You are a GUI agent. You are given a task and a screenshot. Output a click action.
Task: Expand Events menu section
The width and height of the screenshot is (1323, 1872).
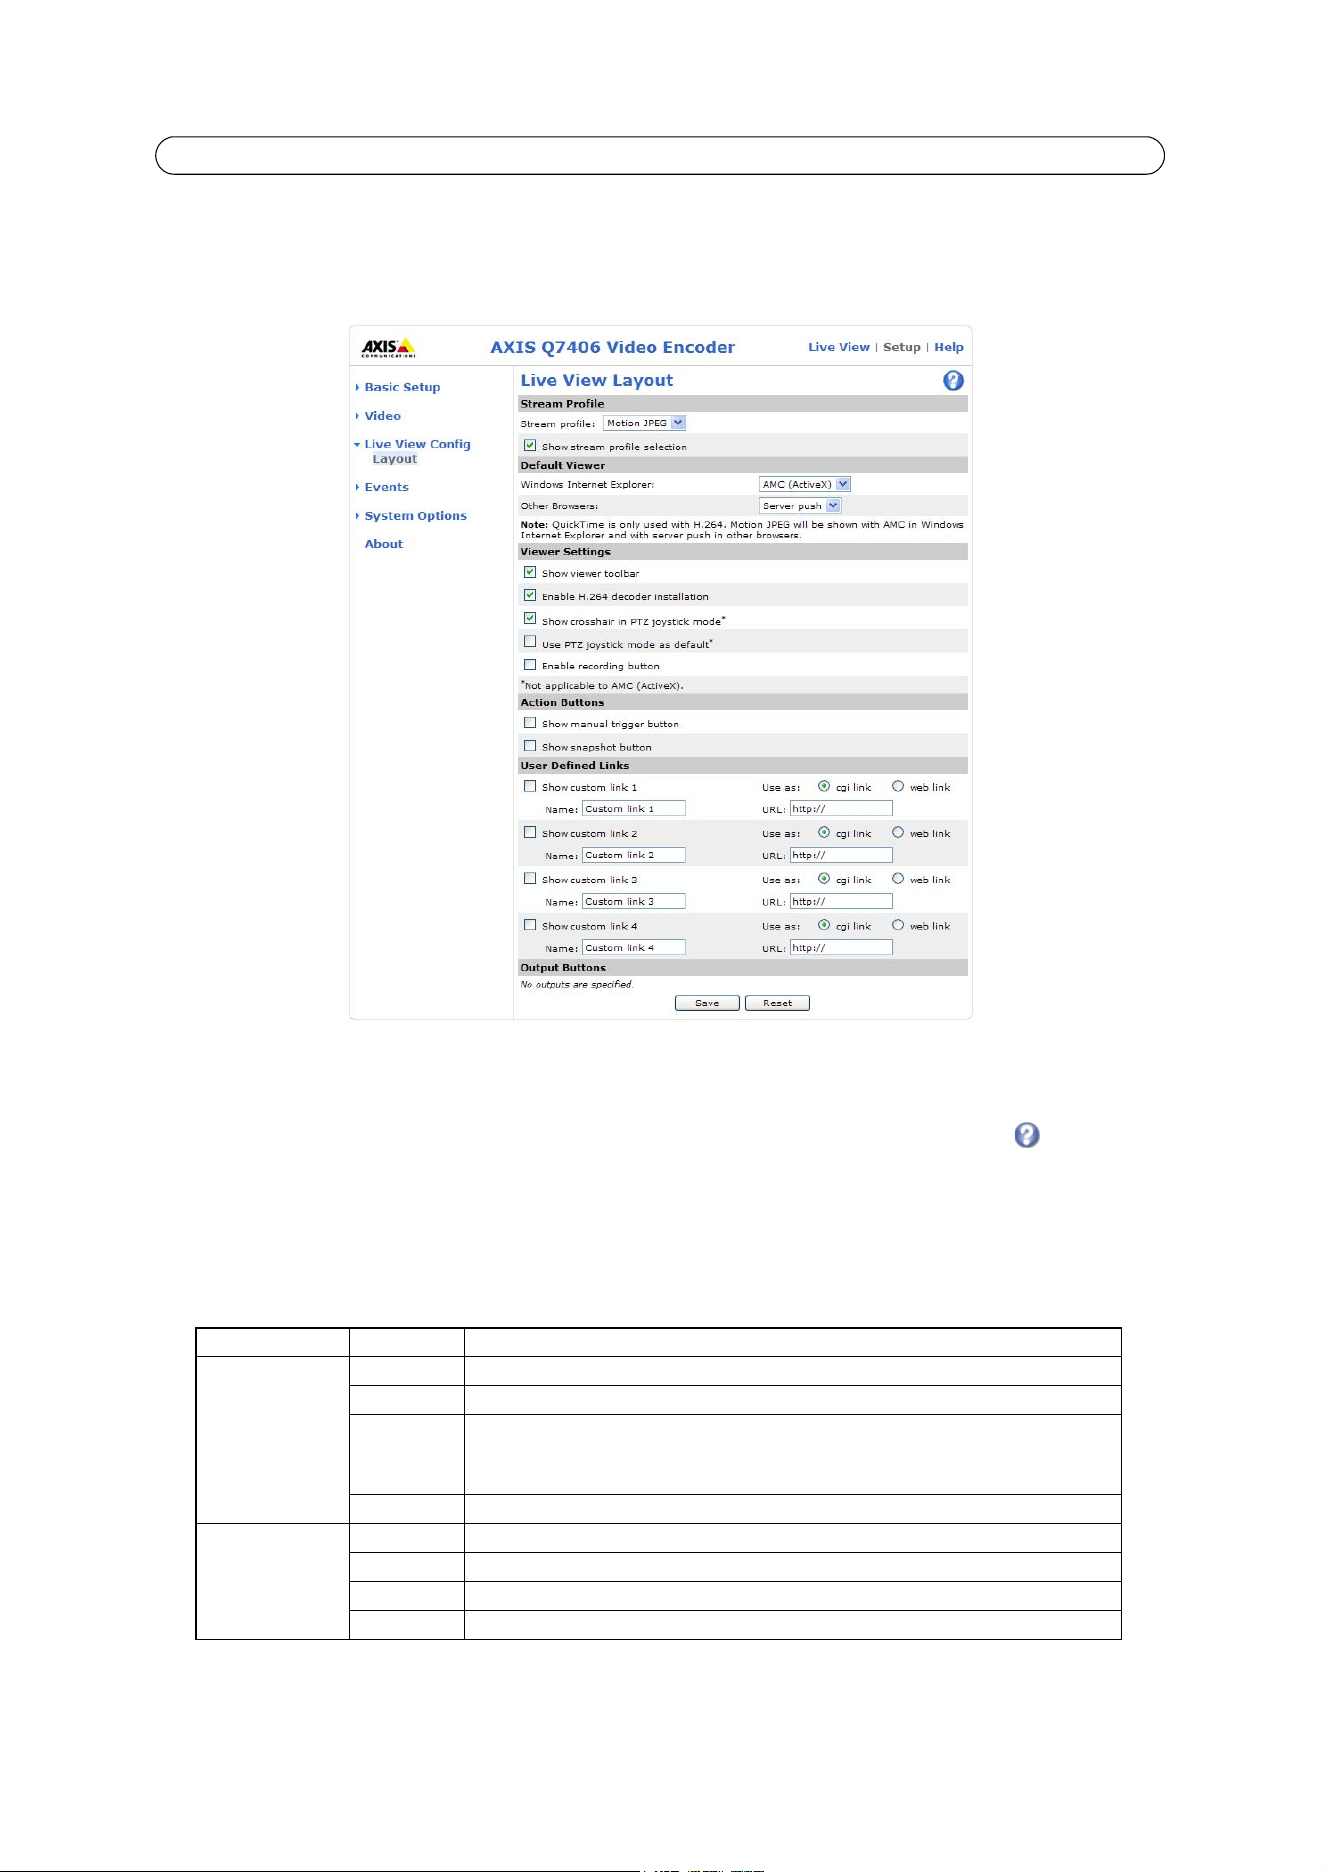coord(386,487)
